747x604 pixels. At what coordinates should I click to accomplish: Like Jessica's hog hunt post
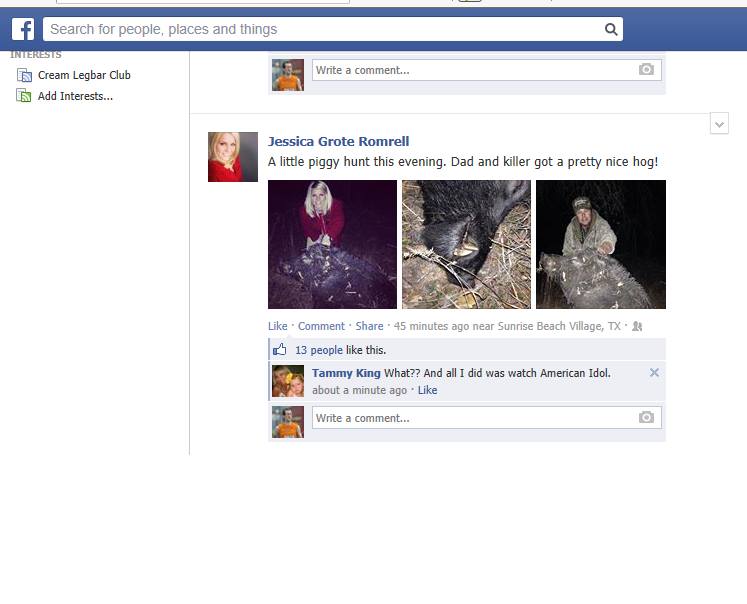point(277,326)
